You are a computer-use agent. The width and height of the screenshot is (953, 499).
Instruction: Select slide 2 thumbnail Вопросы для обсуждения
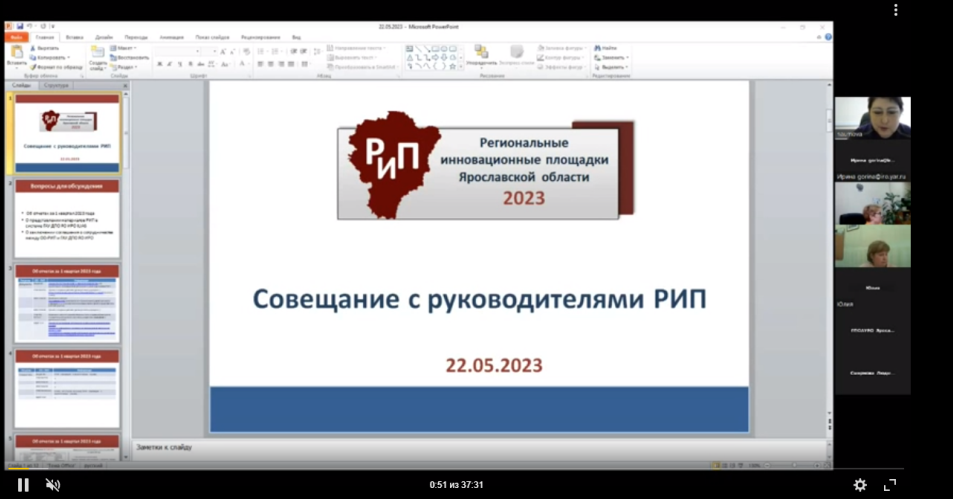pyautogui.click(x=67, y=219)
